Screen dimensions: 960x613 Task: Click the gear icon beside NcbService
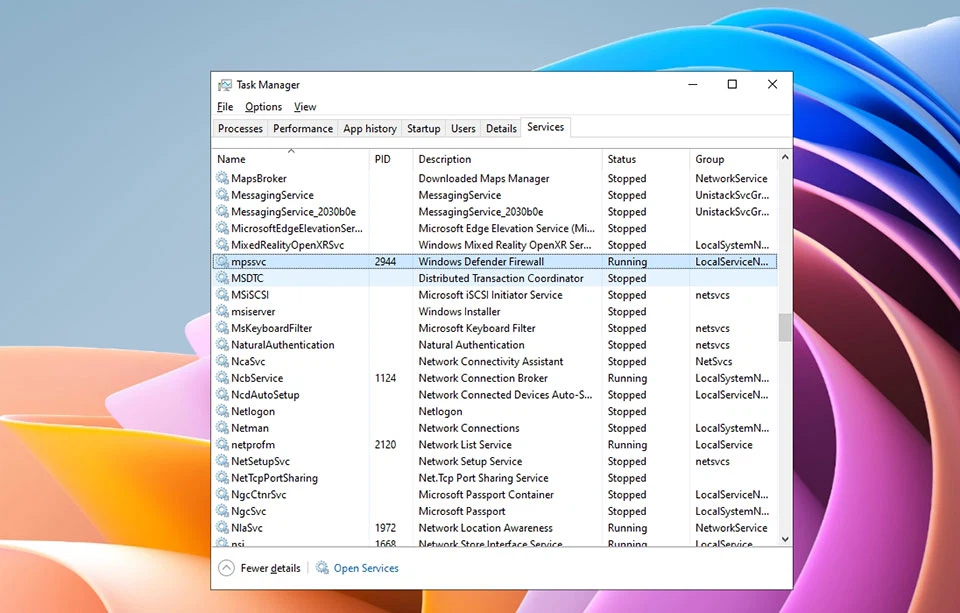222,378
